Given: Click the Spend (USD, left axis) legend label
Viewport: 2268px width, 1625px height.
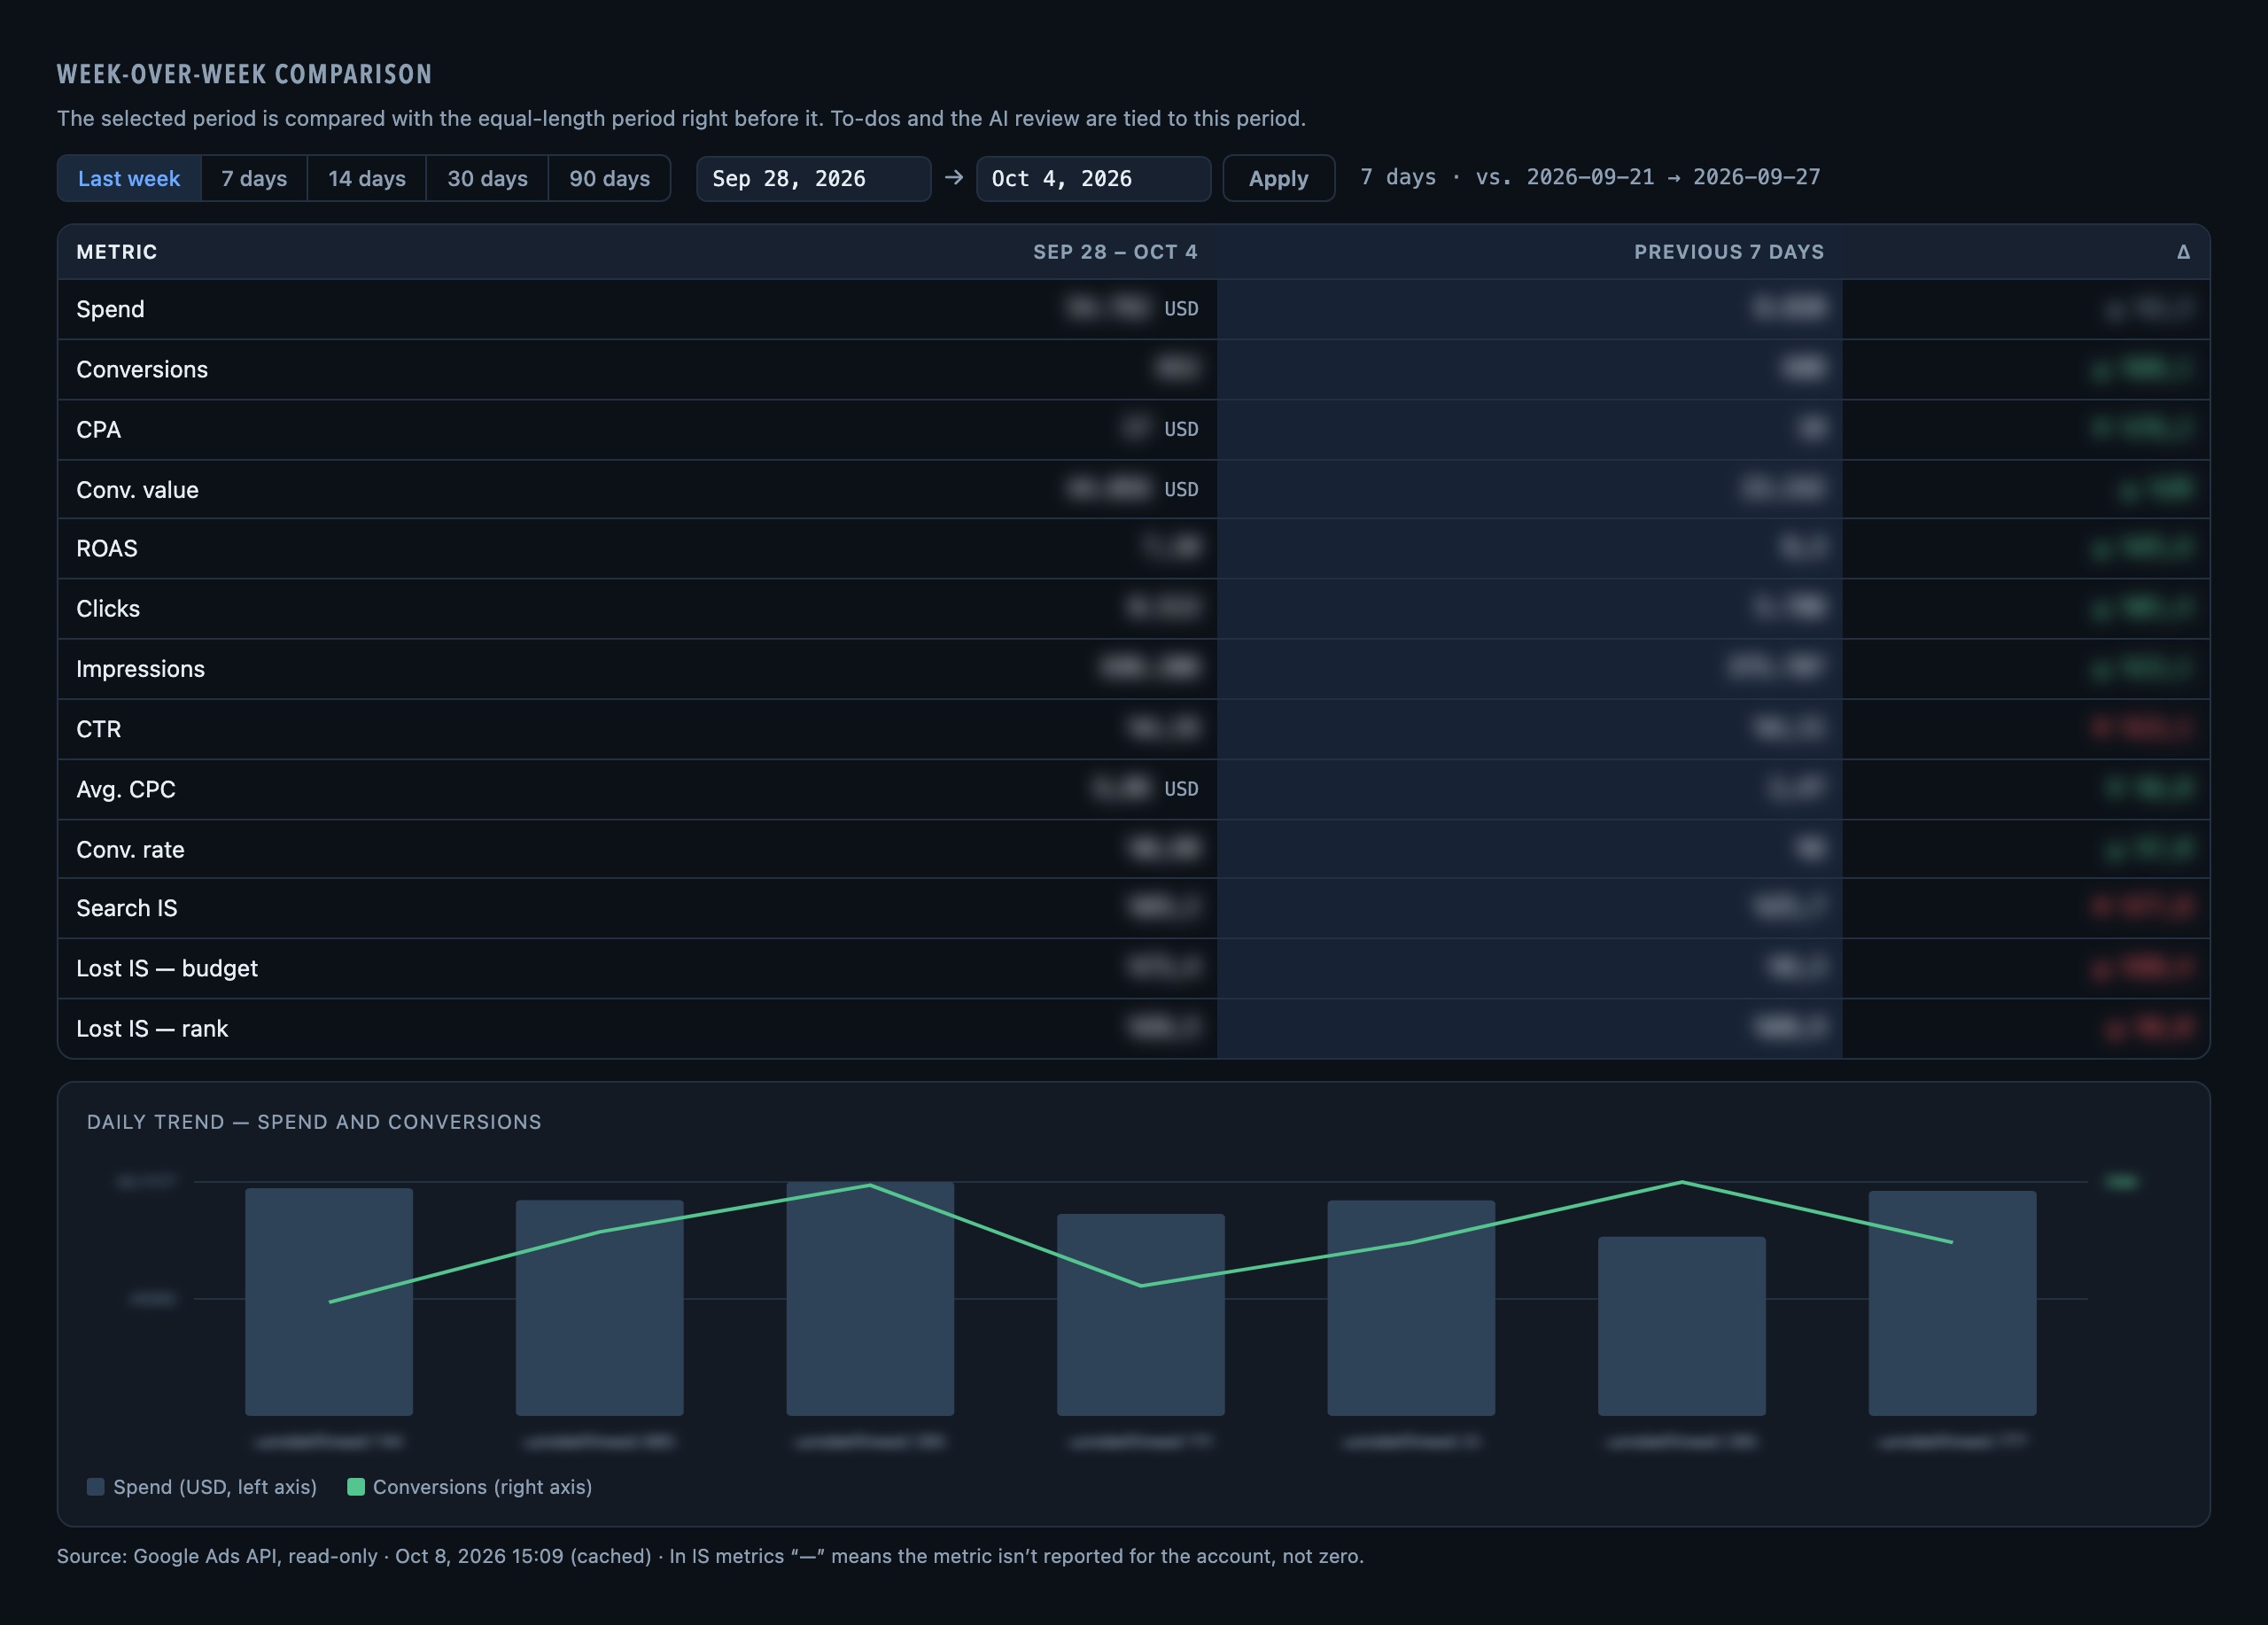Looking at the screenshot, I should pos(215,1487).
